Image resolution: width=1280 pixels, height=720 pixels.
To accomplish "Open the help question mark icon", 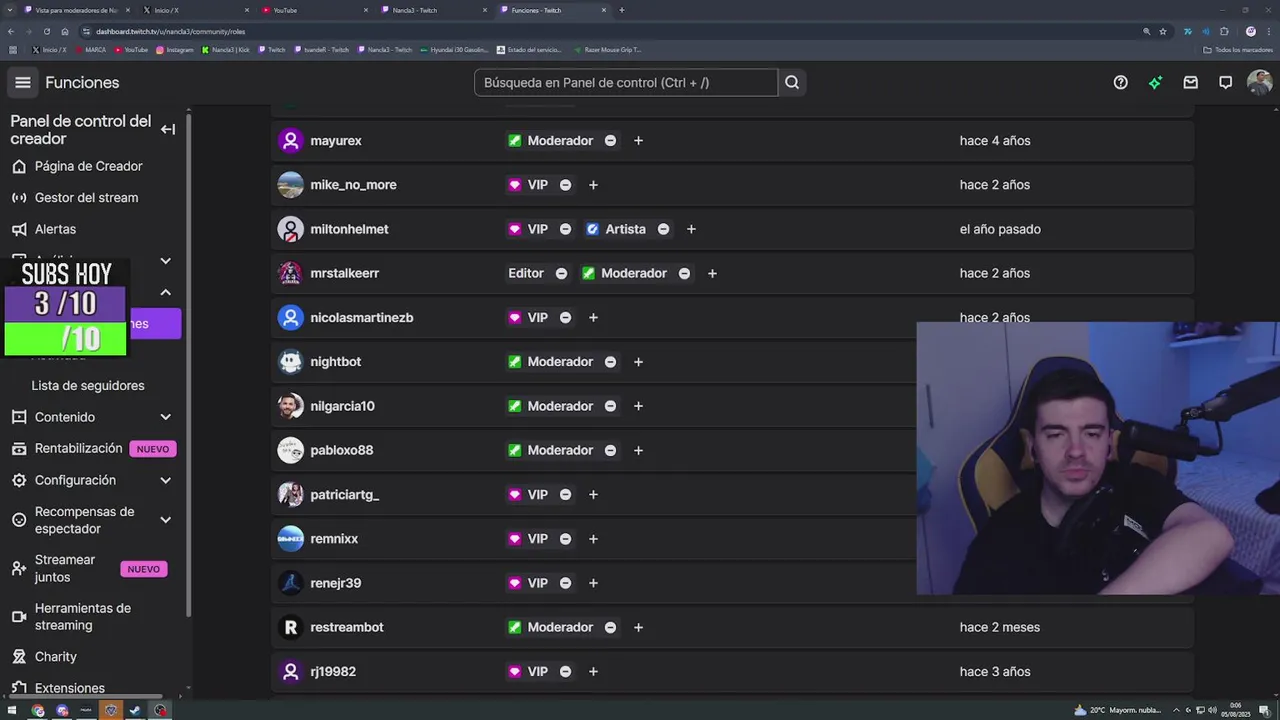I will click(x=1121, y=82).
